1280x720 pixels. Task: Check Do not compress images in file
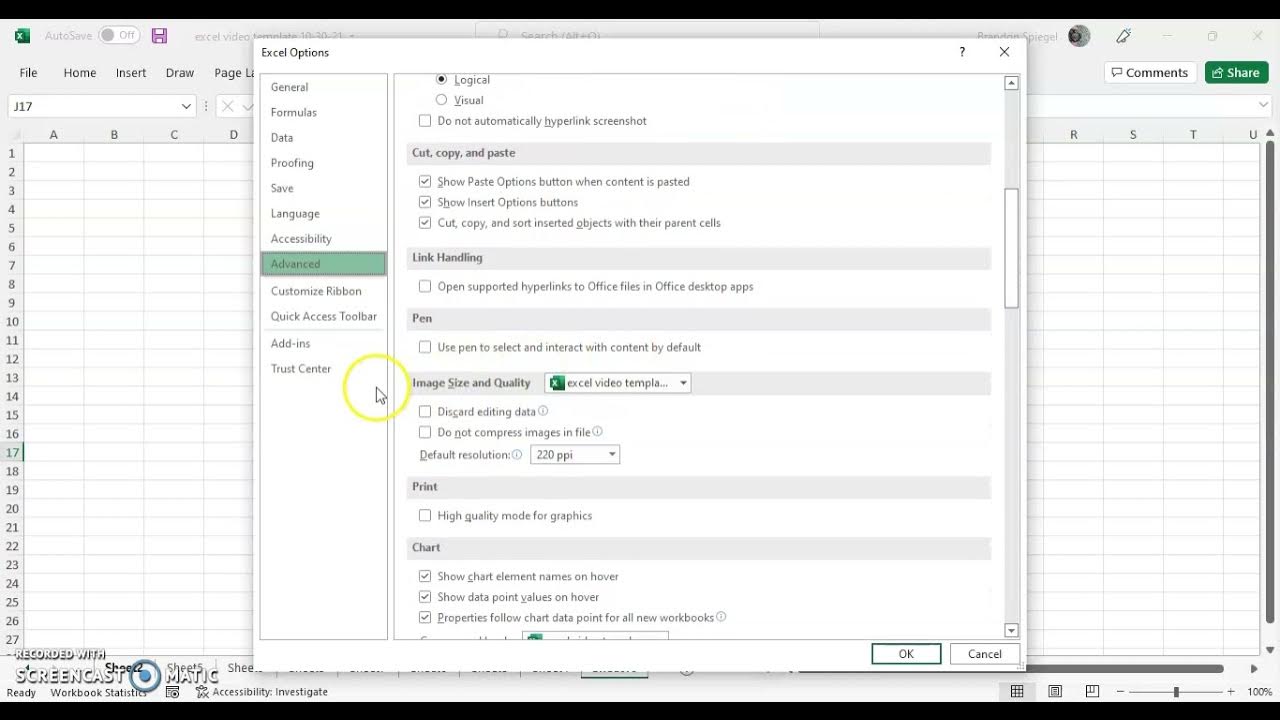coord(425,432)
